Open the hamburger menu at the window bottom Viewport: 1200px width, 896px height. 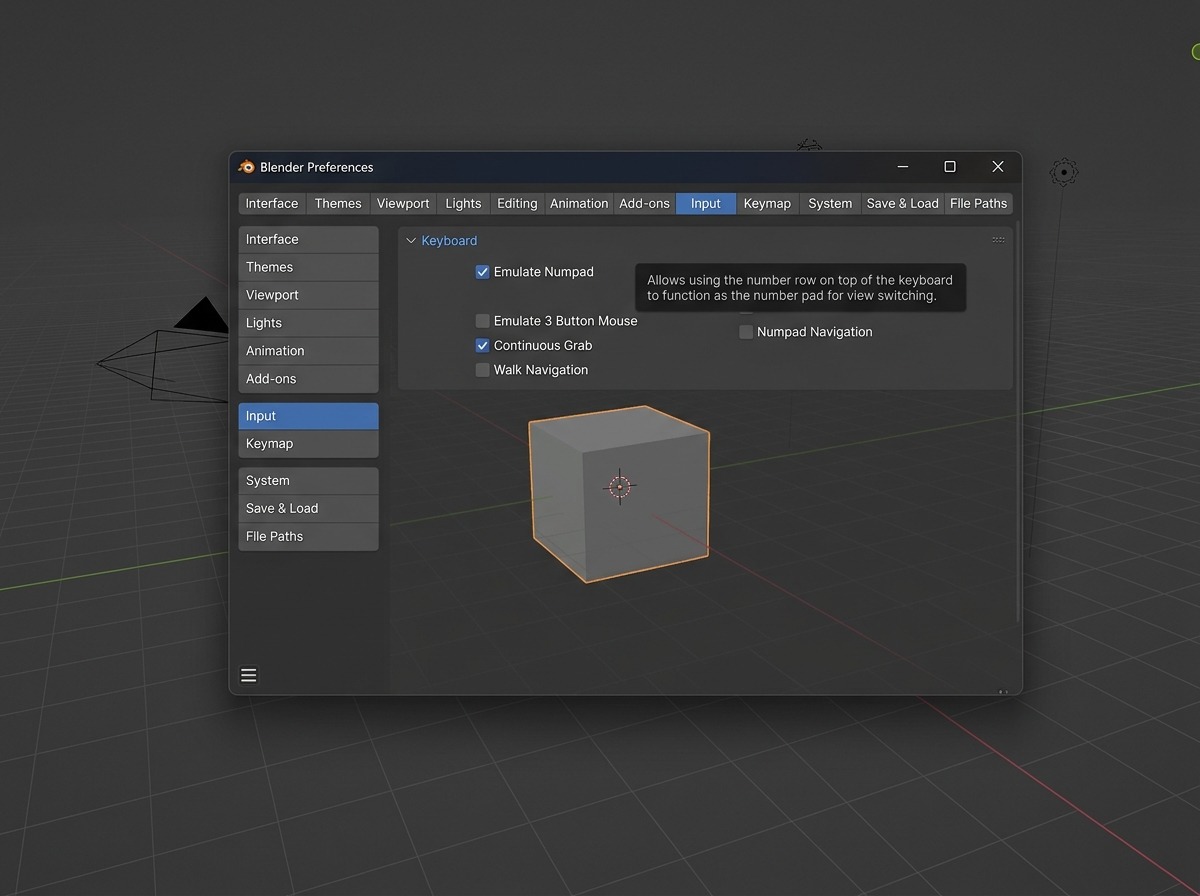point(249,675)
